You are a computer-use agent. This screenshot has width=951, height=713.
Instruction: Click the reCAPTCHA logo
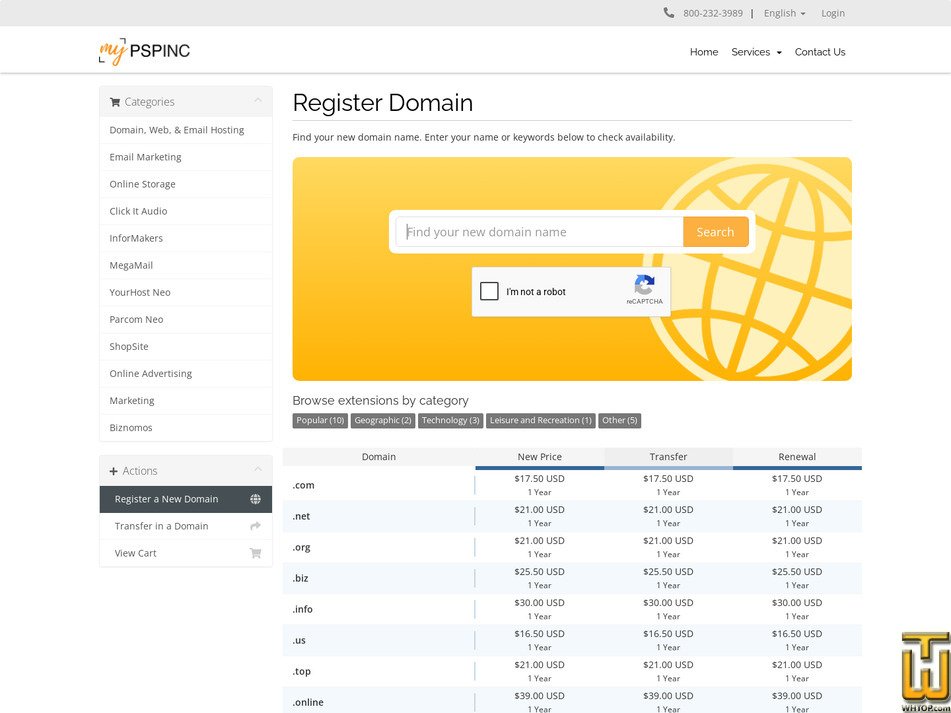(645, 285)
